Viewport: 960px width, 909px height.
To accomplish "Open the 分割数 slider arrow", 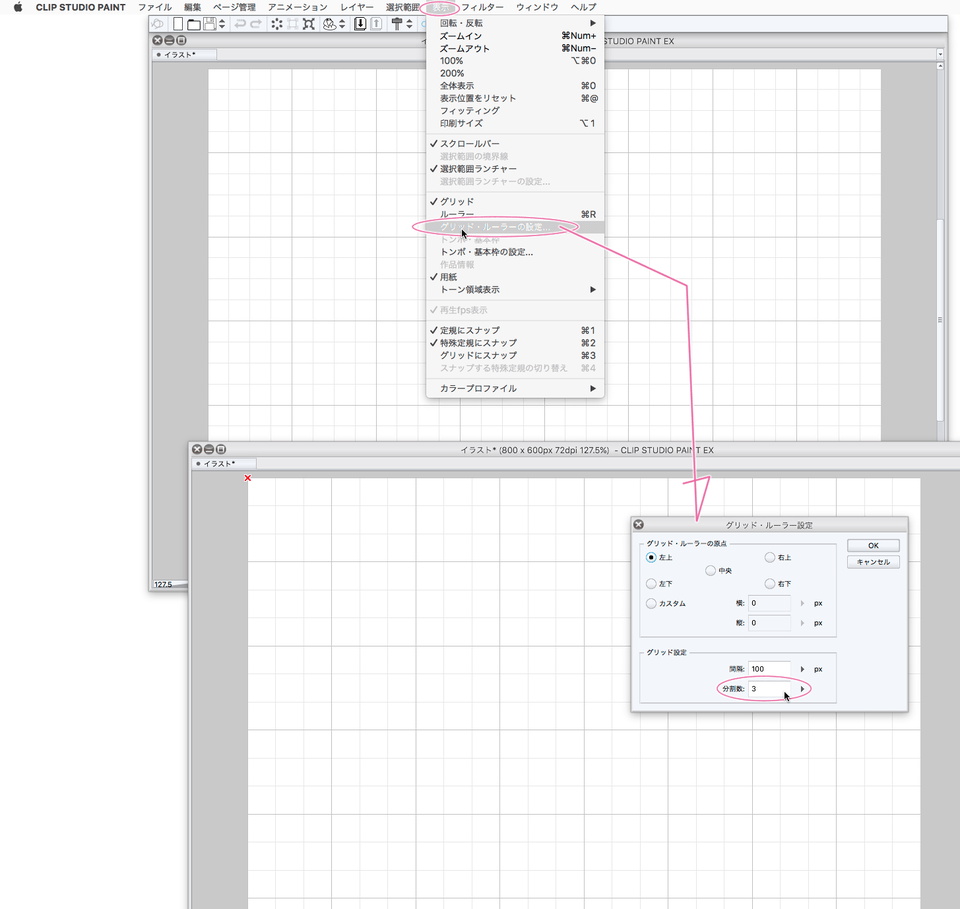I will [x=802, y=689].
